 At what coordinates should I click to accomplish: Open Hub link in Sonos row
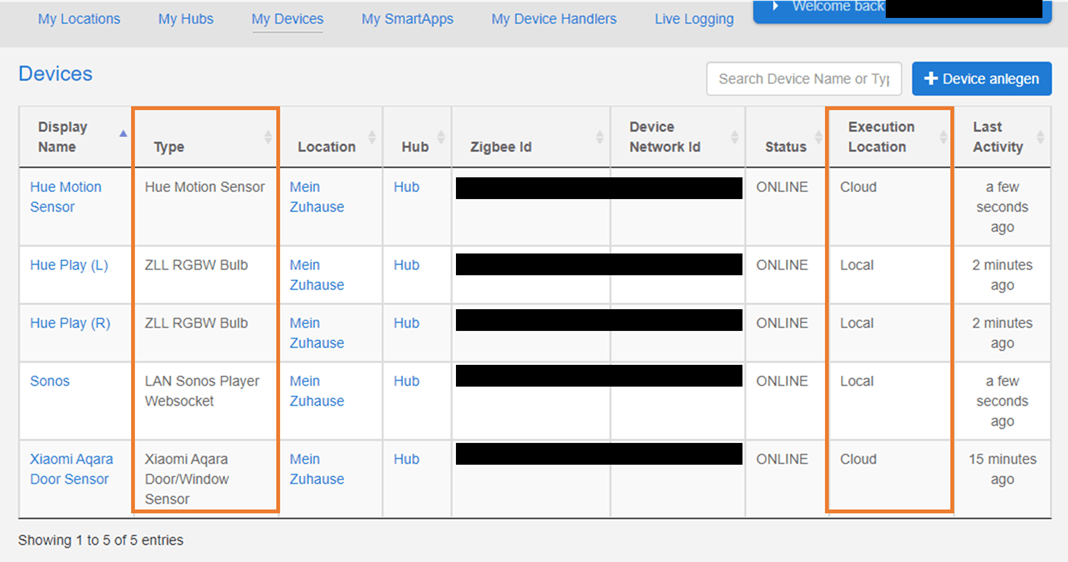(407, 381)
